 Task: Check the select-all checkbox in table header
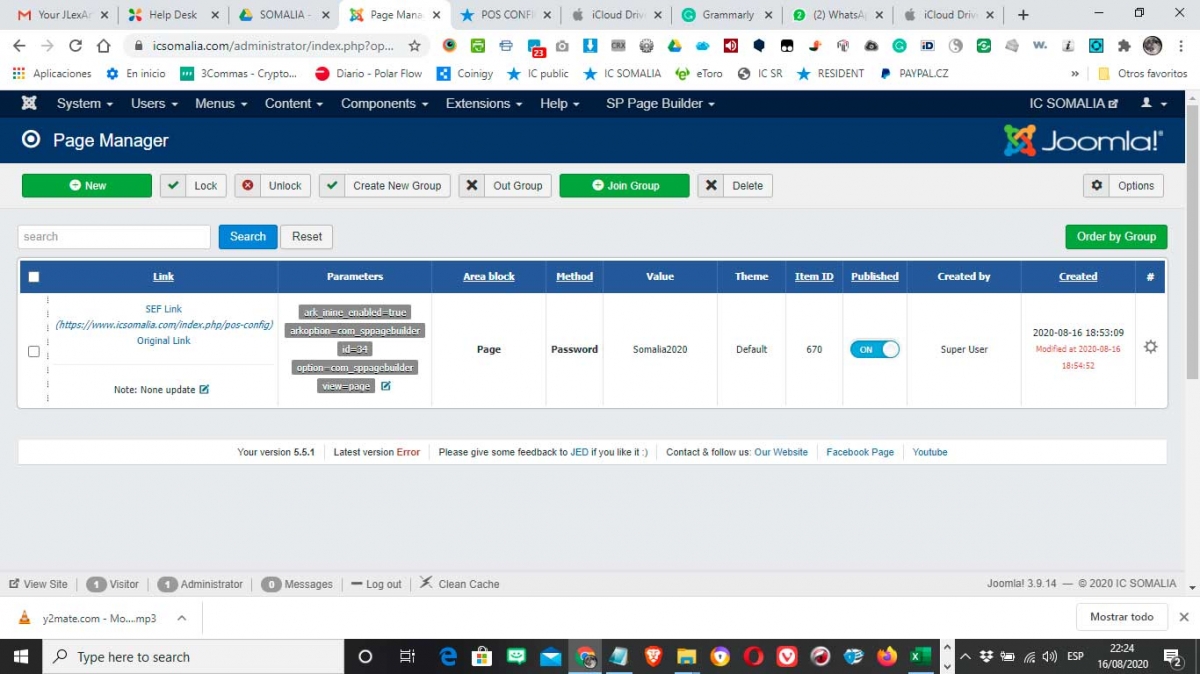tap(34, 277)
